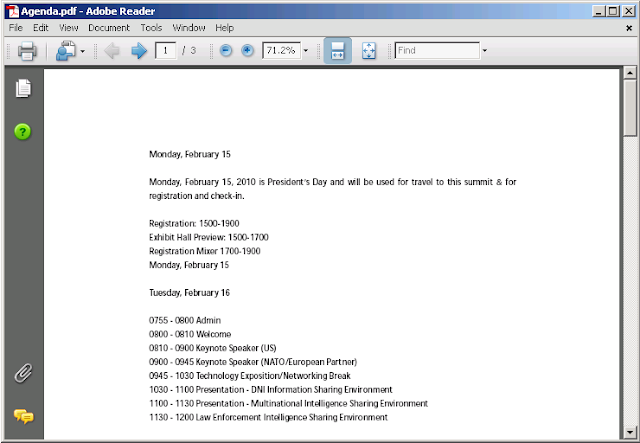Click 'Registration Mixer 1700-1900' line
The width and height of the screenshot is (640, 443).
point(204,251)
